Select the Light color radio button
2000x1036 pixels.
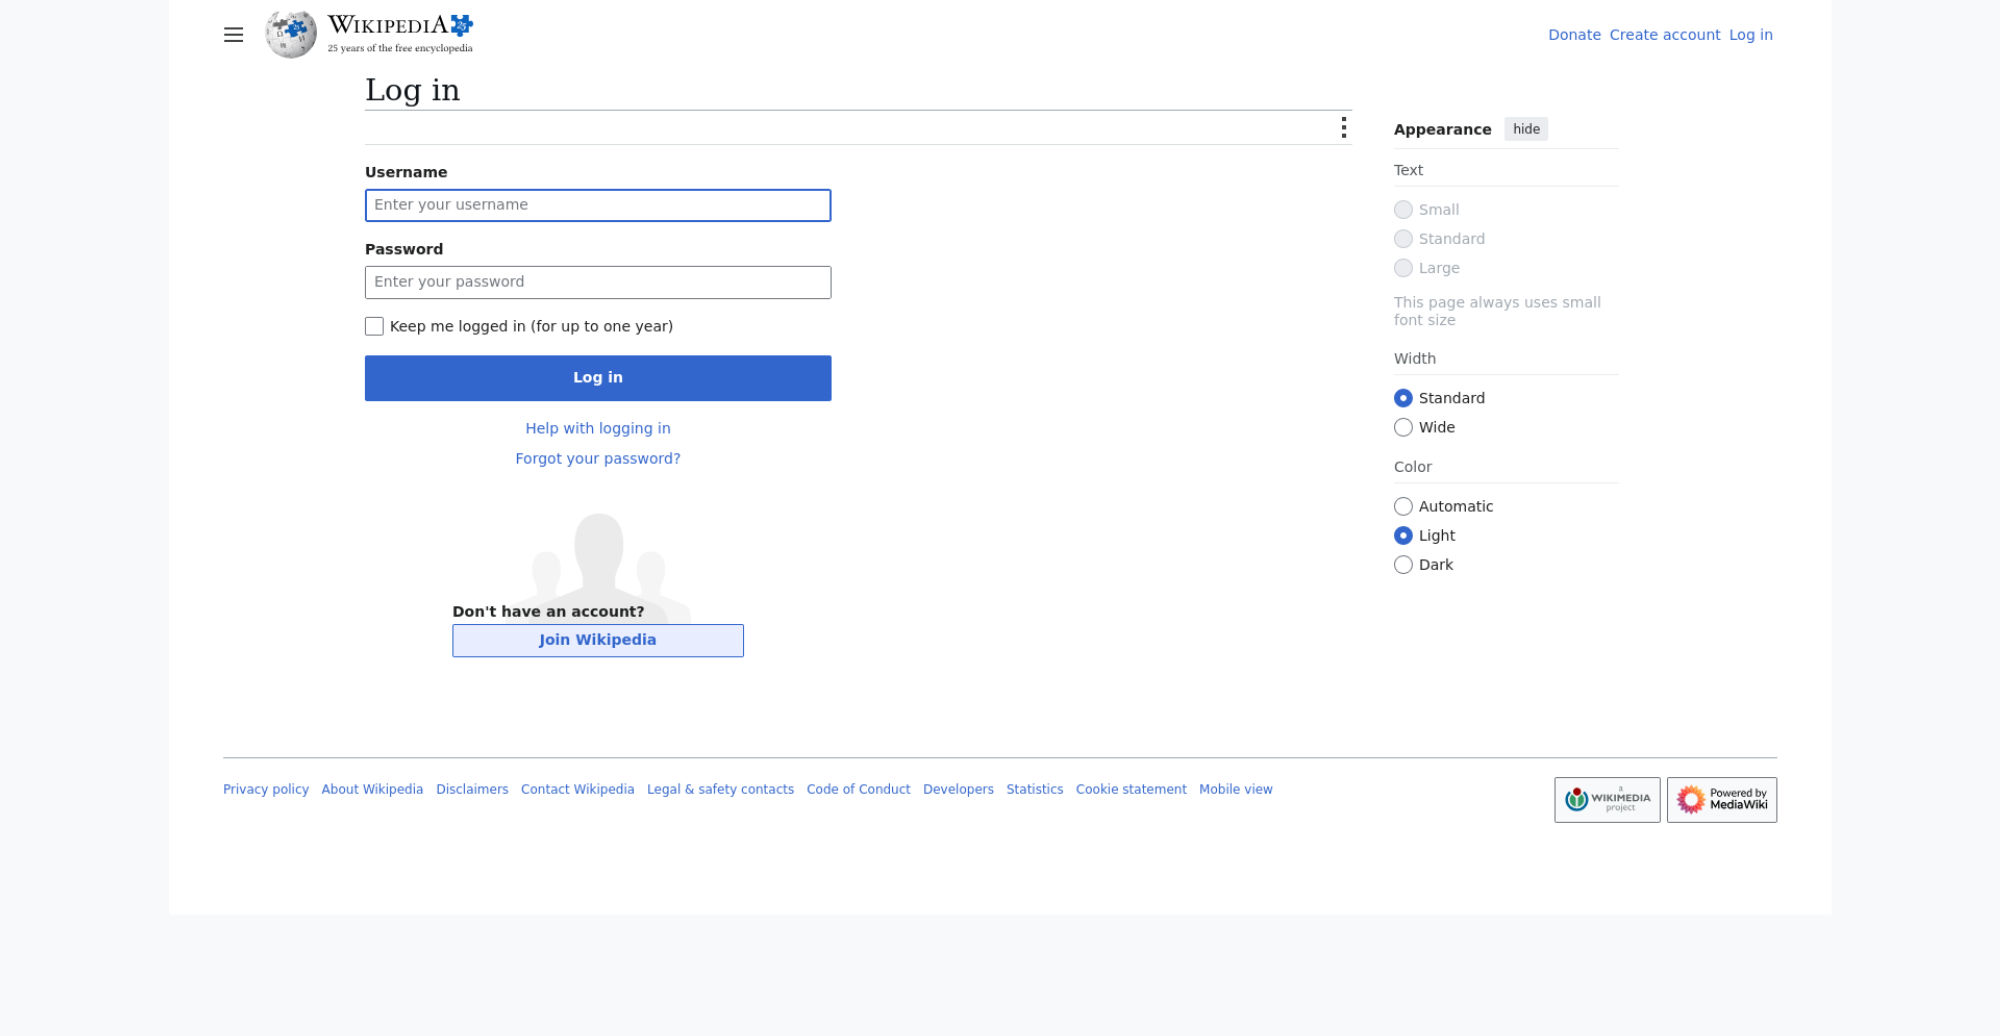pos(1403,535)
